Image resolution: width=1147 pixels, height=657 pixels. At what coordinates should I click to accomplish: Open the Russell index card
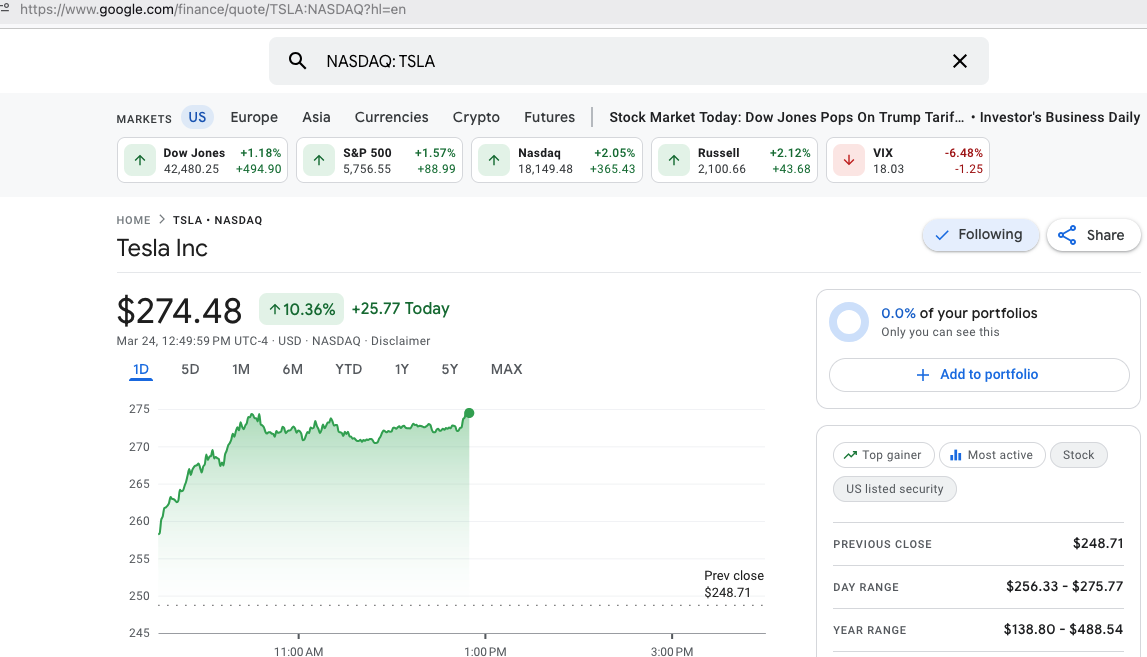pyautogui.click(x=734, y=160)
